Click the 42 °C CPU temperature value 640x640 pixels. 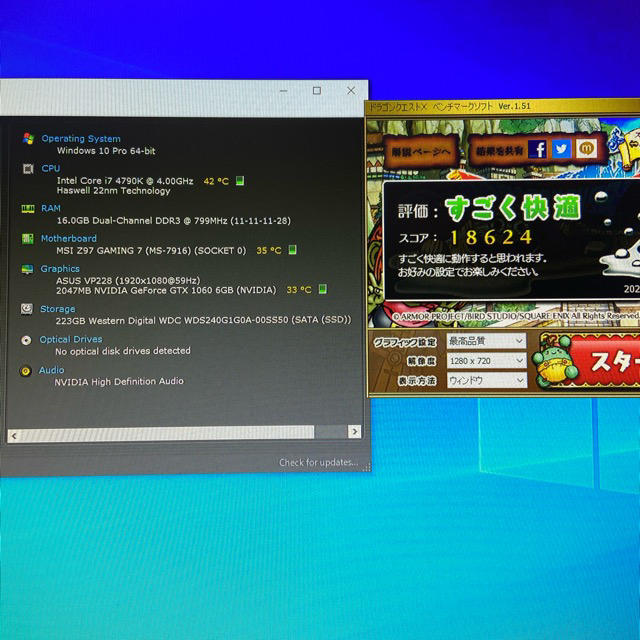coord(216,181)
